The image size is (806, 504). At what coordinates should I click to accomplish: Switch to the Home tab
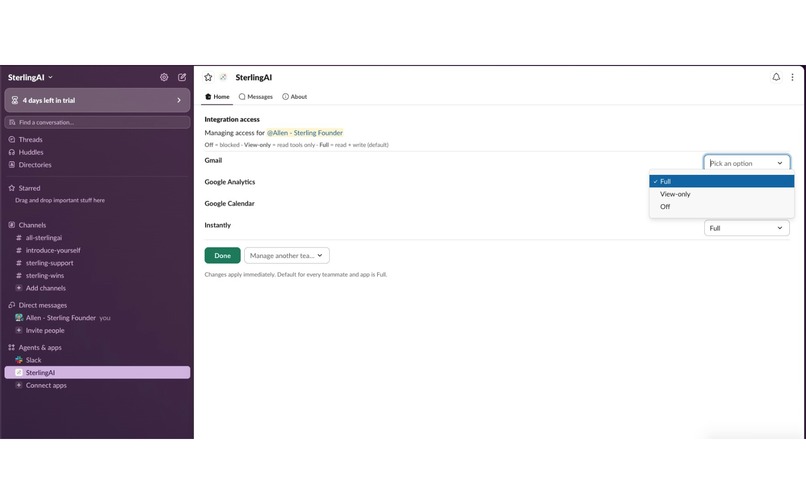(x=217, y=97)
